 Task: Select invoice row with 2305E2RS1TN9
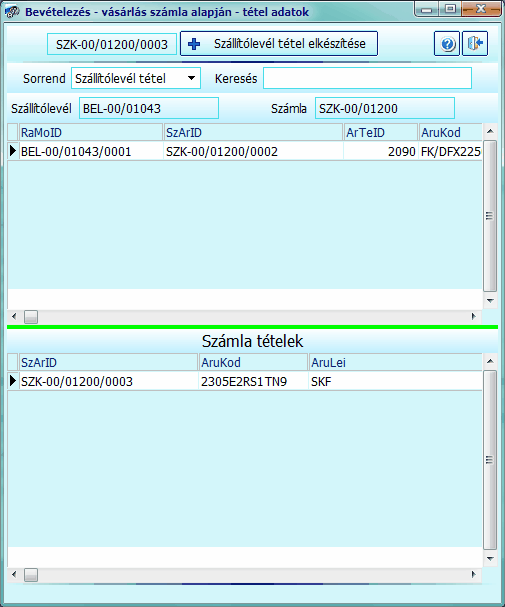point(245,382)
